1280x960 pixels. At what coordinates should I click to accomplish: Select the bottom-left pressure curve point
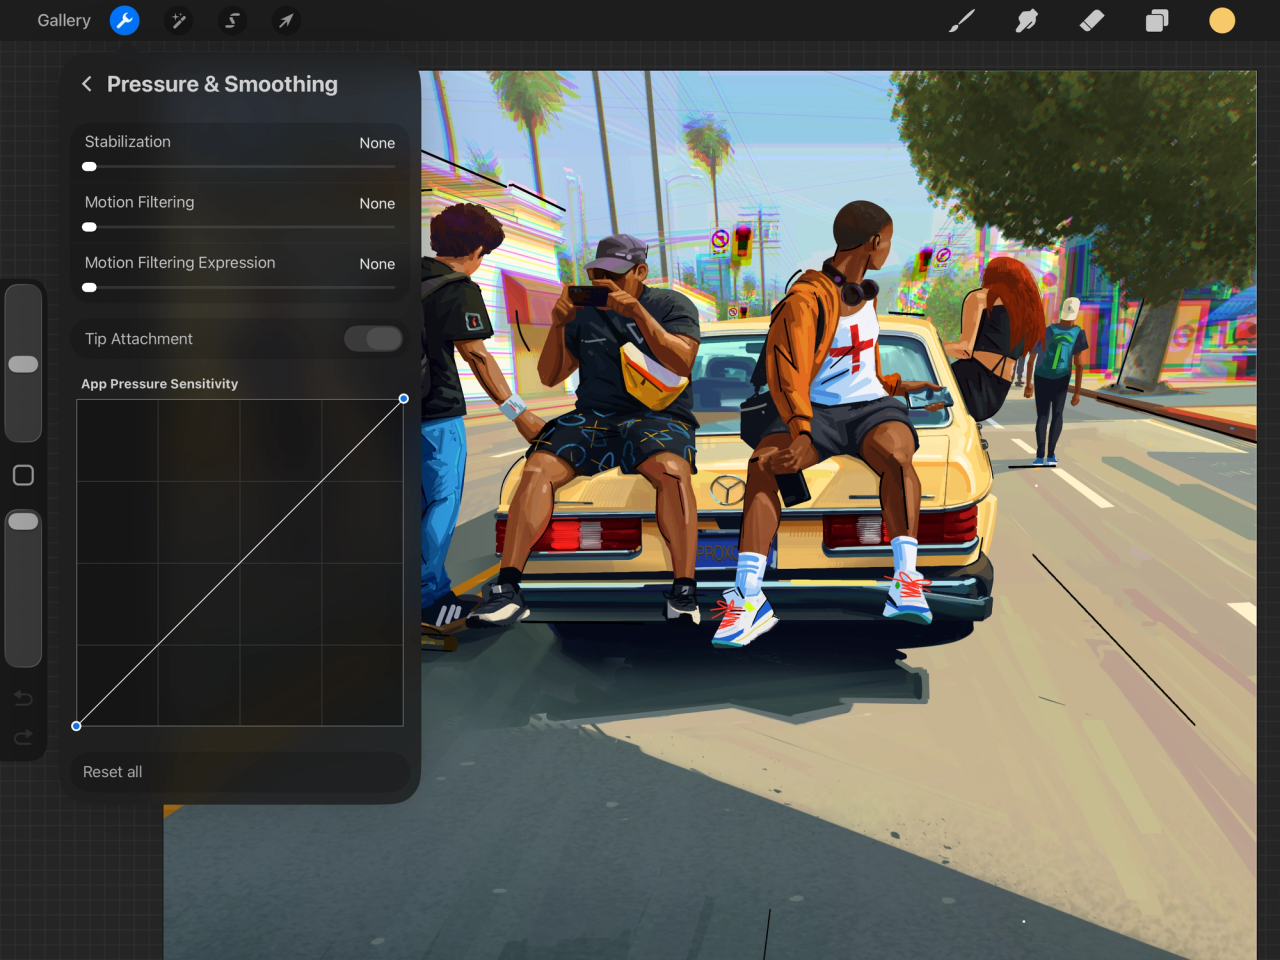tap(76, 726)
